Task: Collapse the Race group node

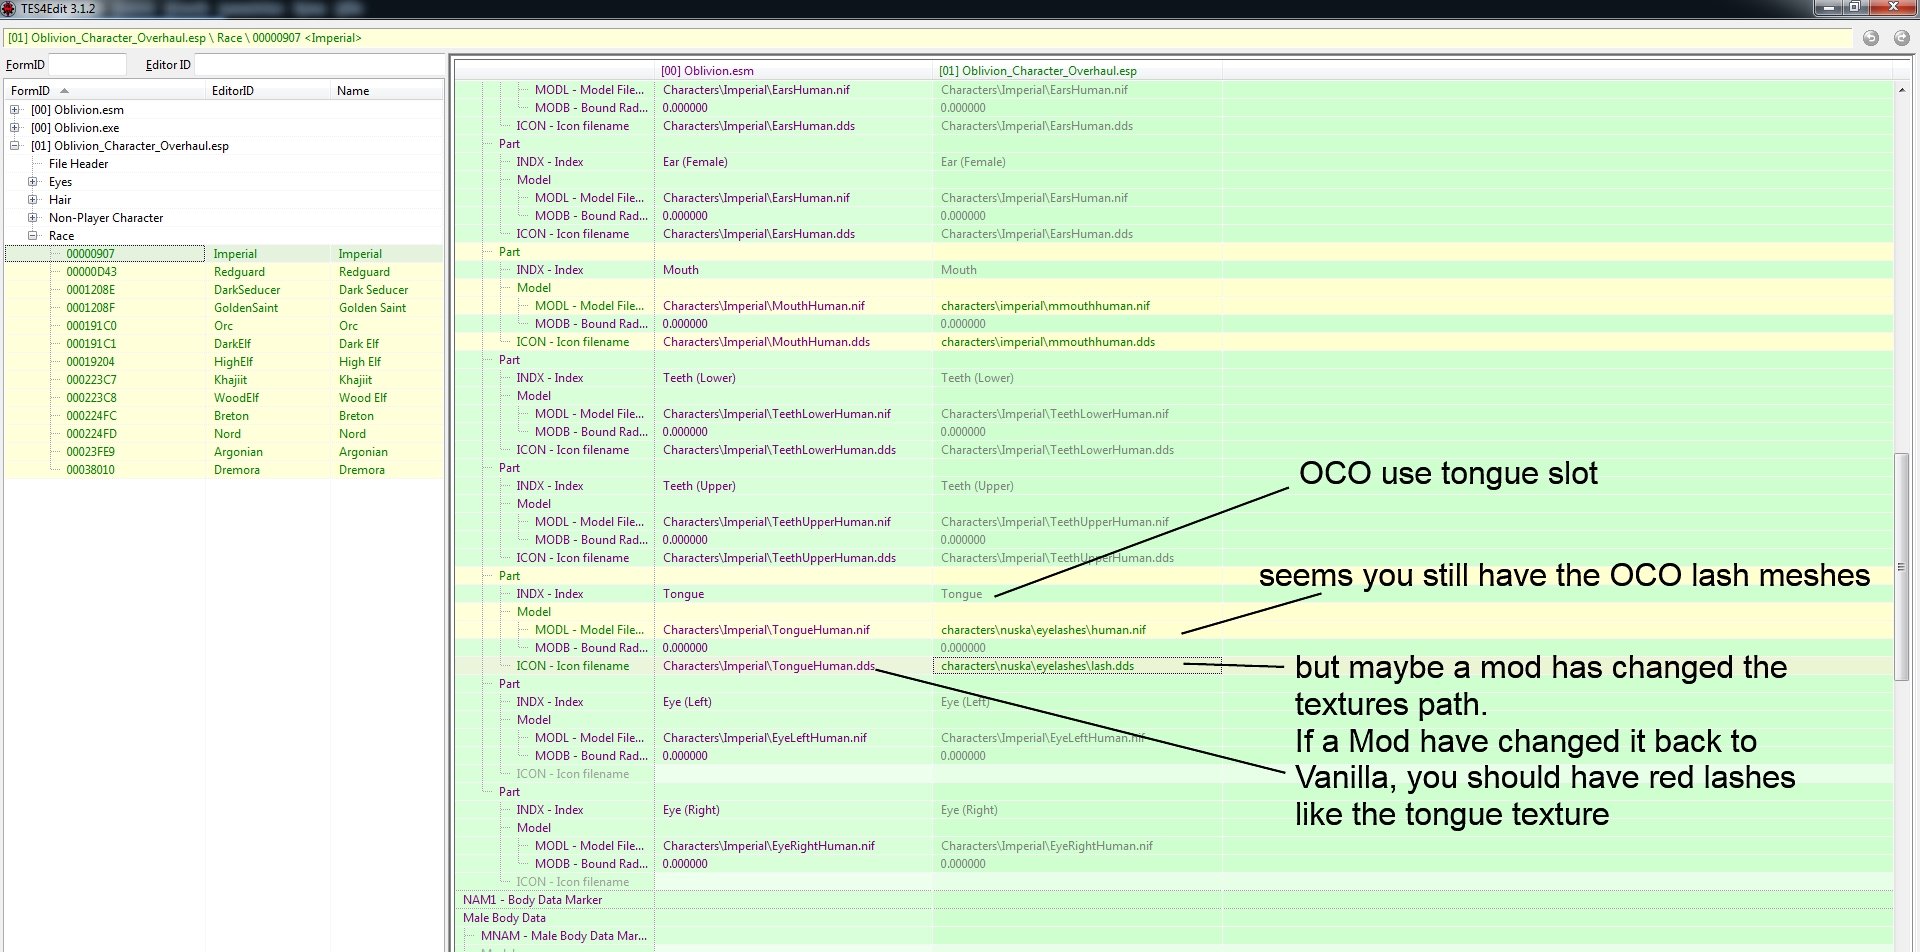Action: point(33,236)
